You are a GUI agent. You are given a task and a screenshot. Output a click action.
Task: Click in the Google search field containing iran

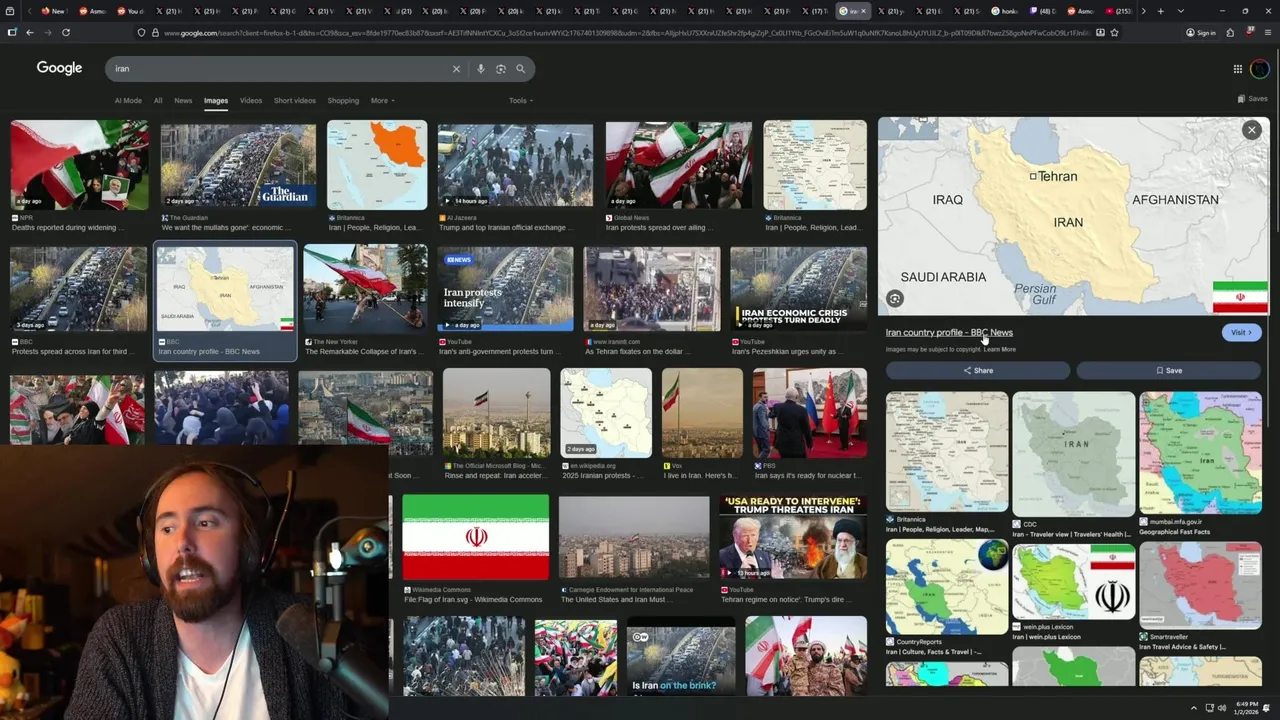click(280, 69)
